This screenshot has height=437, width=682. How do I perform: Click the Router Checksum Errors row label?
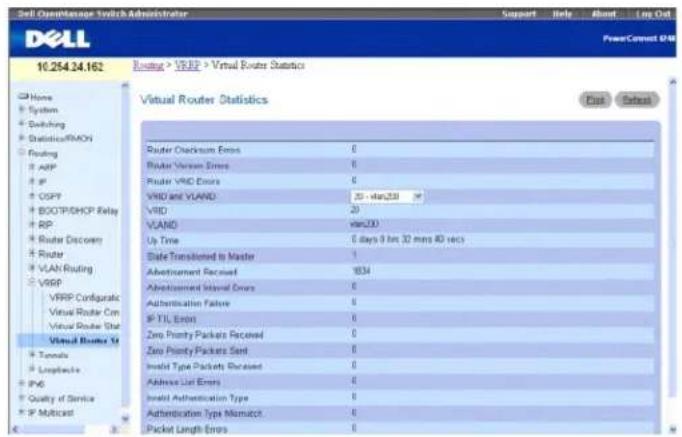(193, 150)
